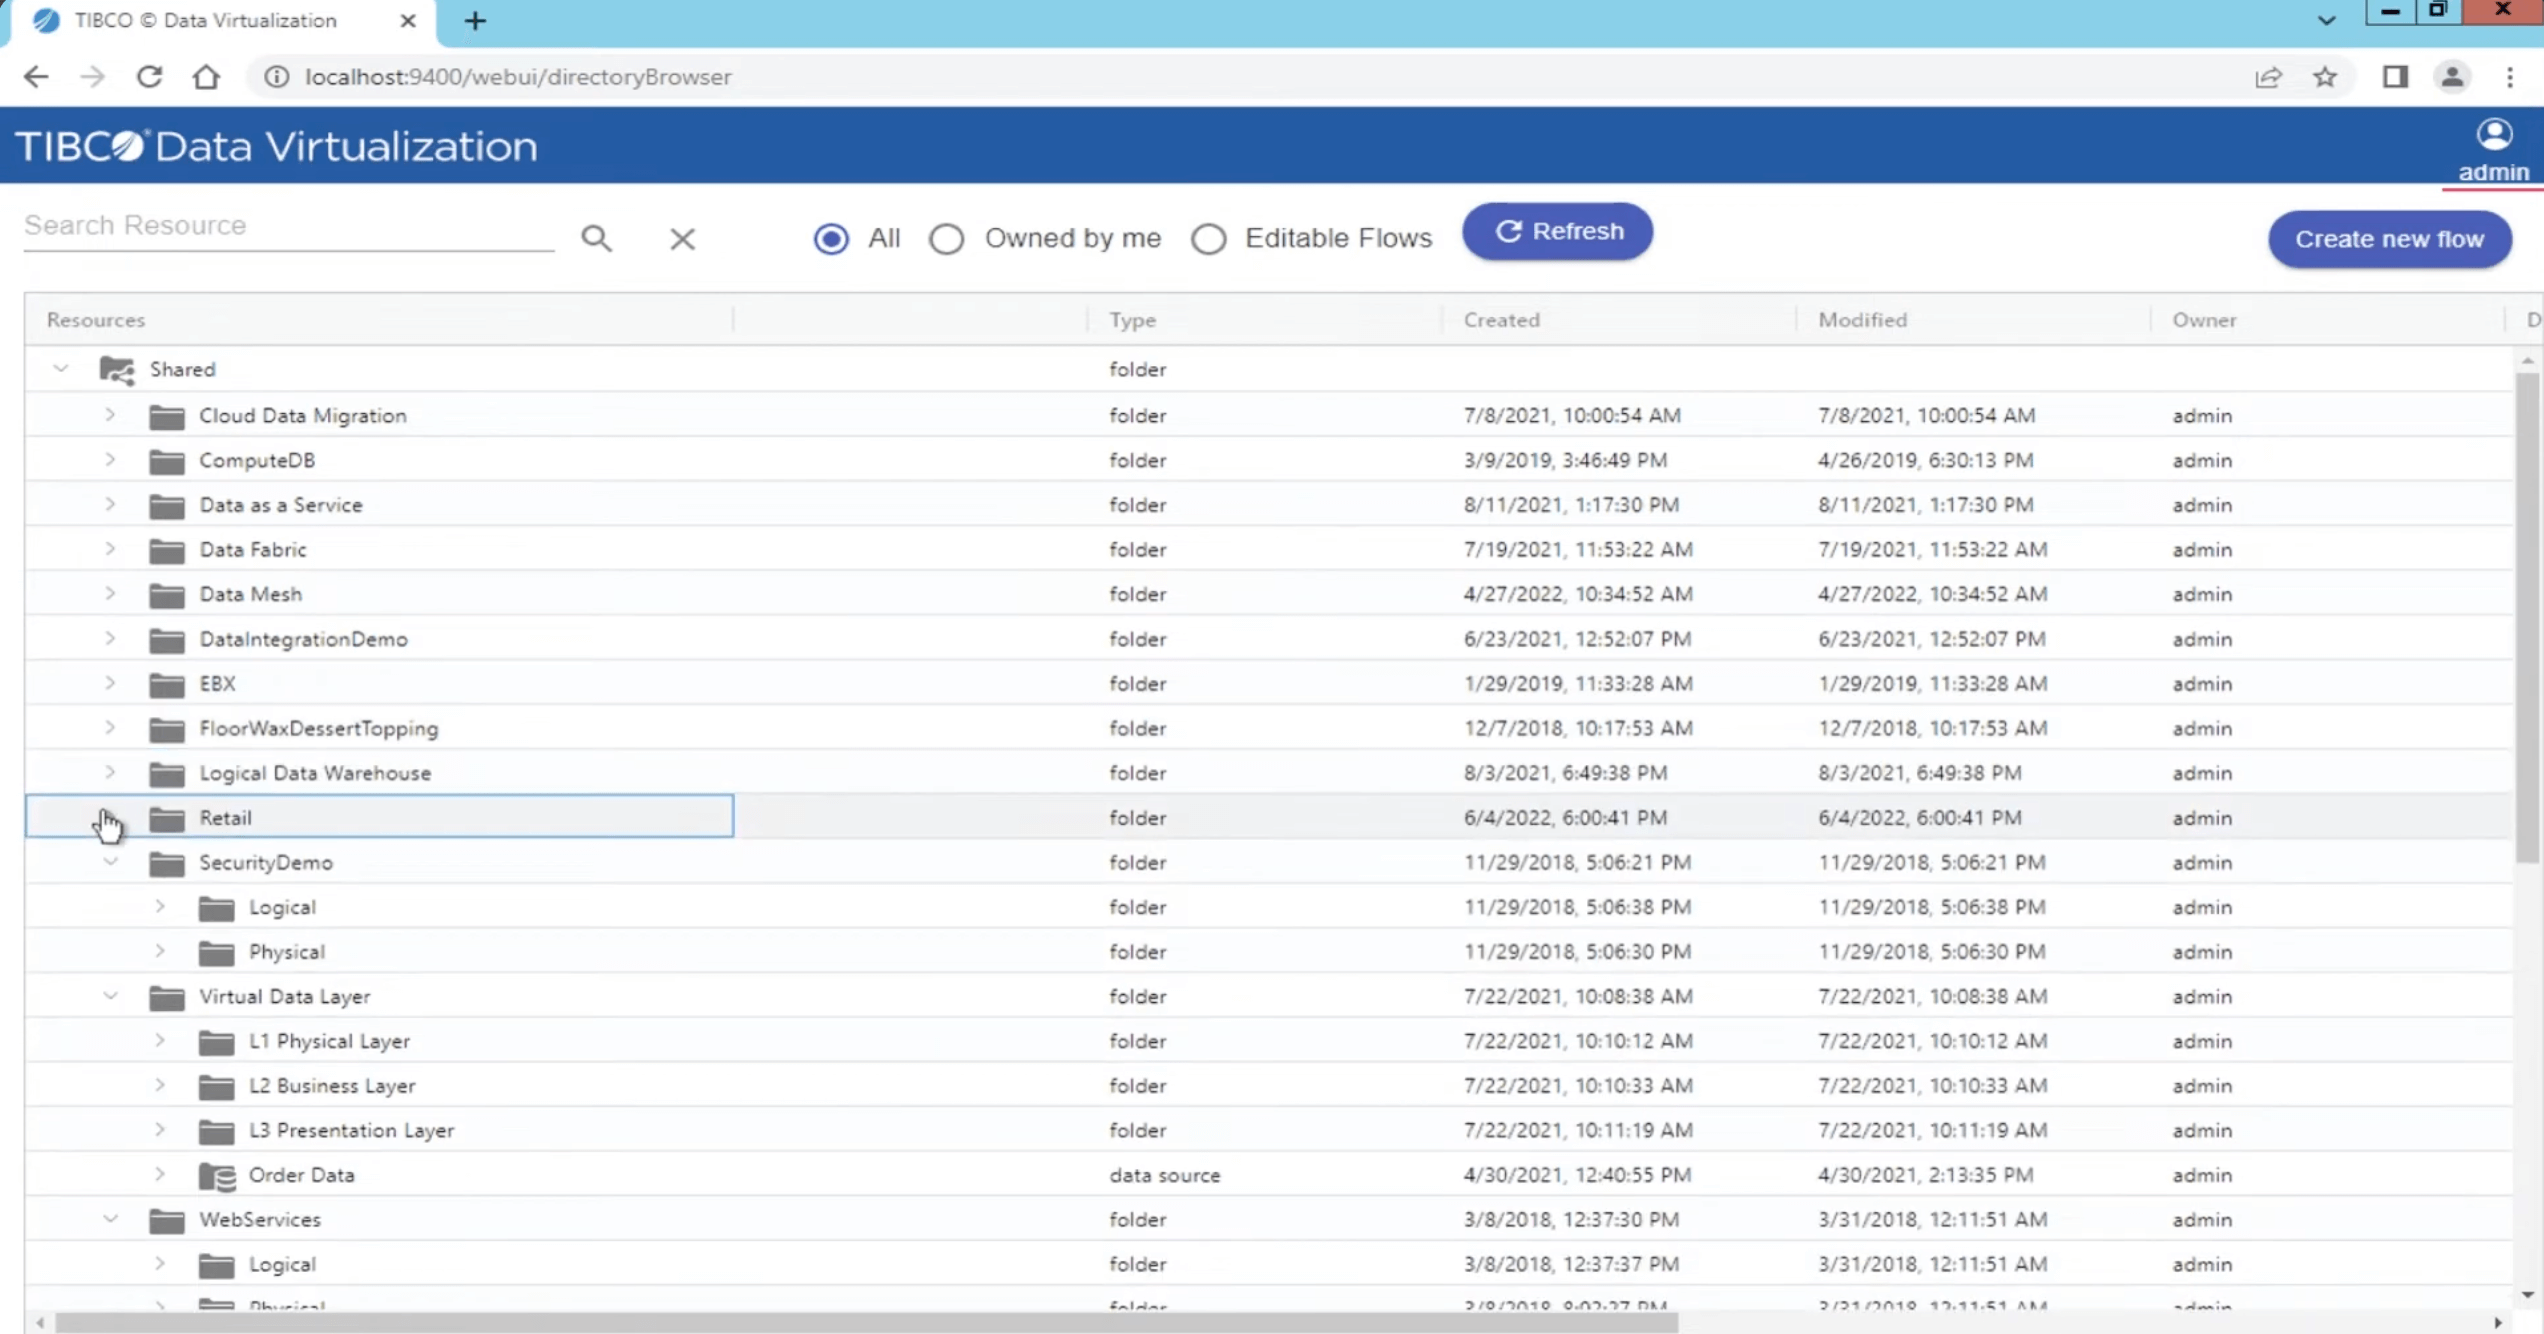Click the Retail folder icon
The image size is (2544, 1334).
(167, 818)
